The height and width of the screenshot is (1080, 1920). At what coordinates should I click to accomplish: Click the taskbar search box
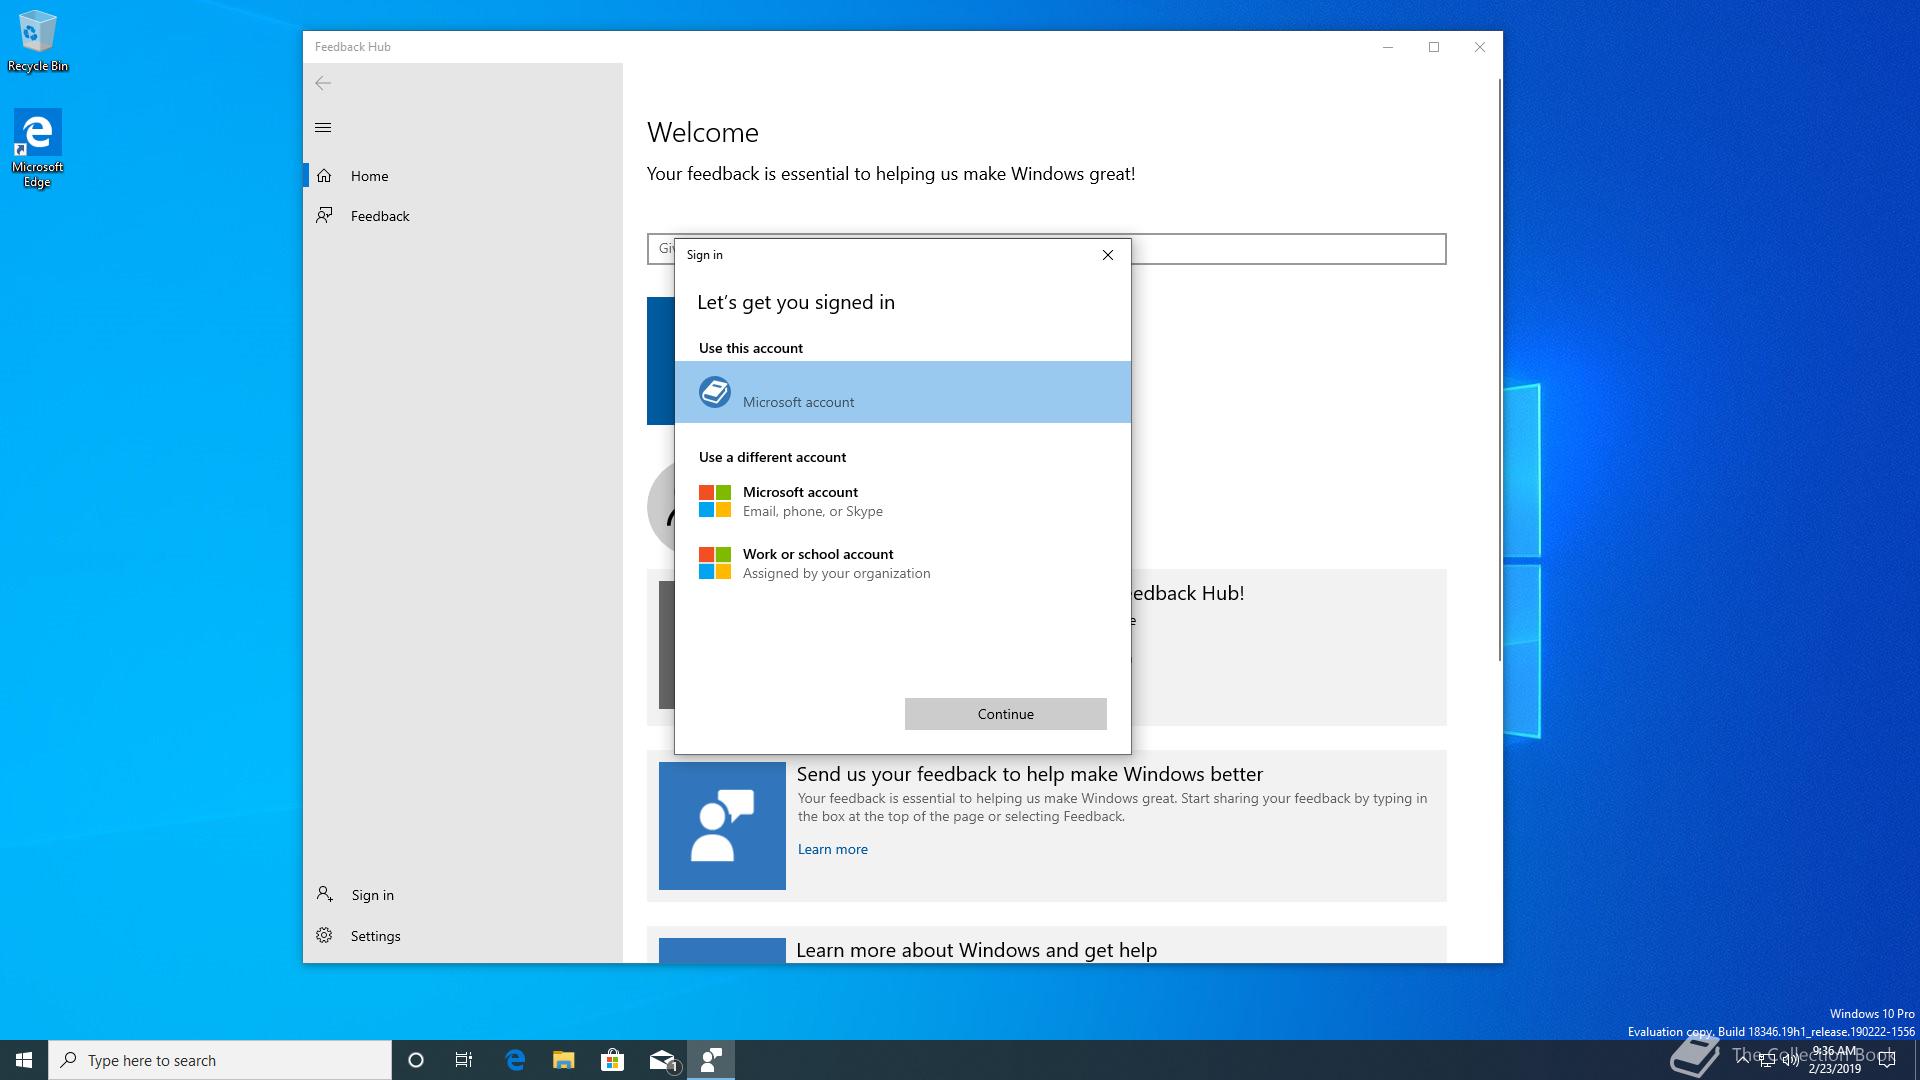click(x=220, y=1060)
